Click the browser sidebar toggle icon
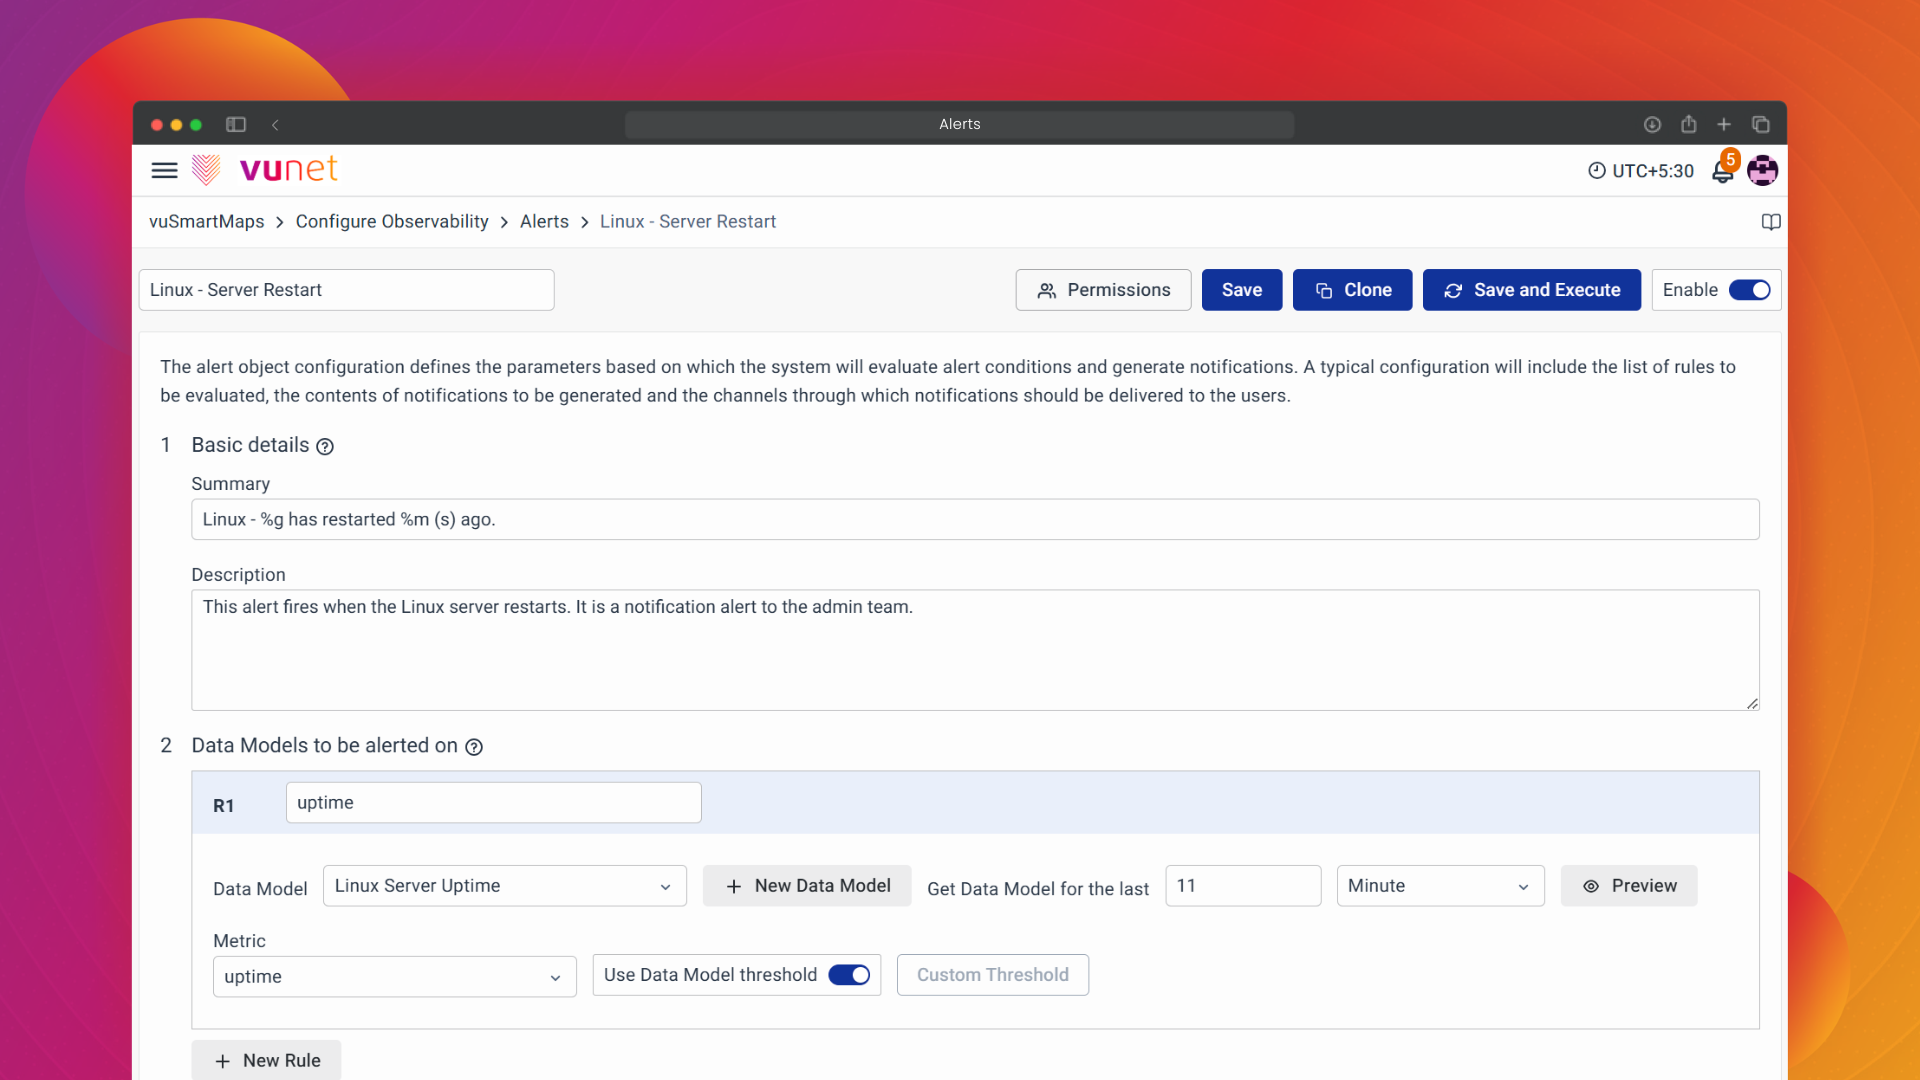This screenshot has height=1080, width=1920. coord(236,125)
